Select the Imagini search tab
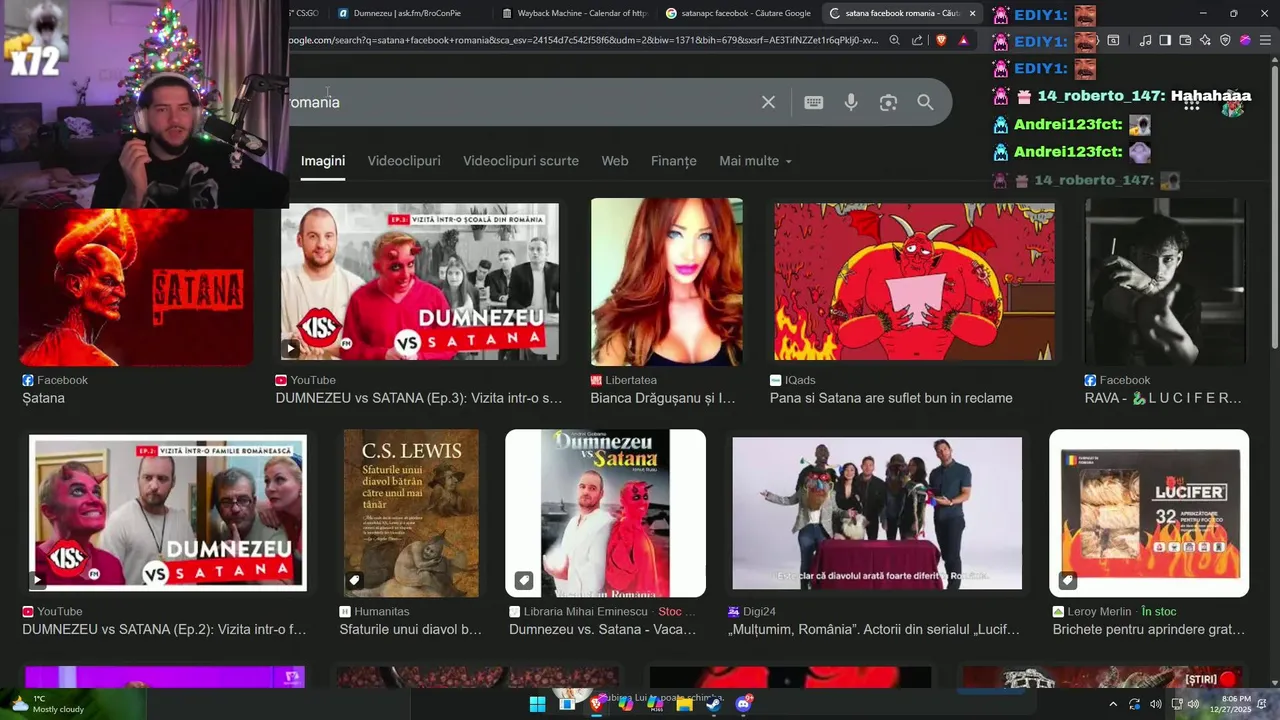This screenshot has width=1280, height=720. pos(323,161)
